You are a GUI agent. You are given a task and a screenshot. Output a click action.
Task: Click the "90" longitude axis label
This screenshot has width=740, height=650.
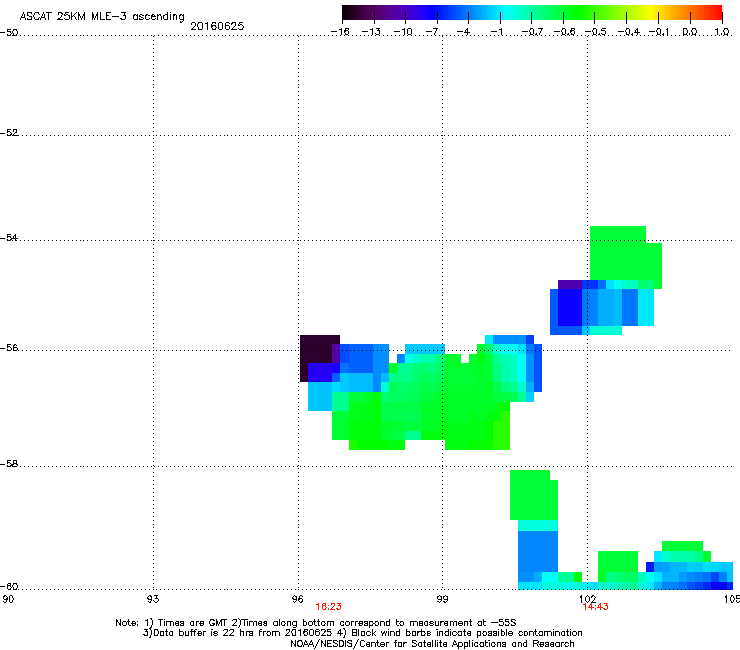tap(8, 599)
